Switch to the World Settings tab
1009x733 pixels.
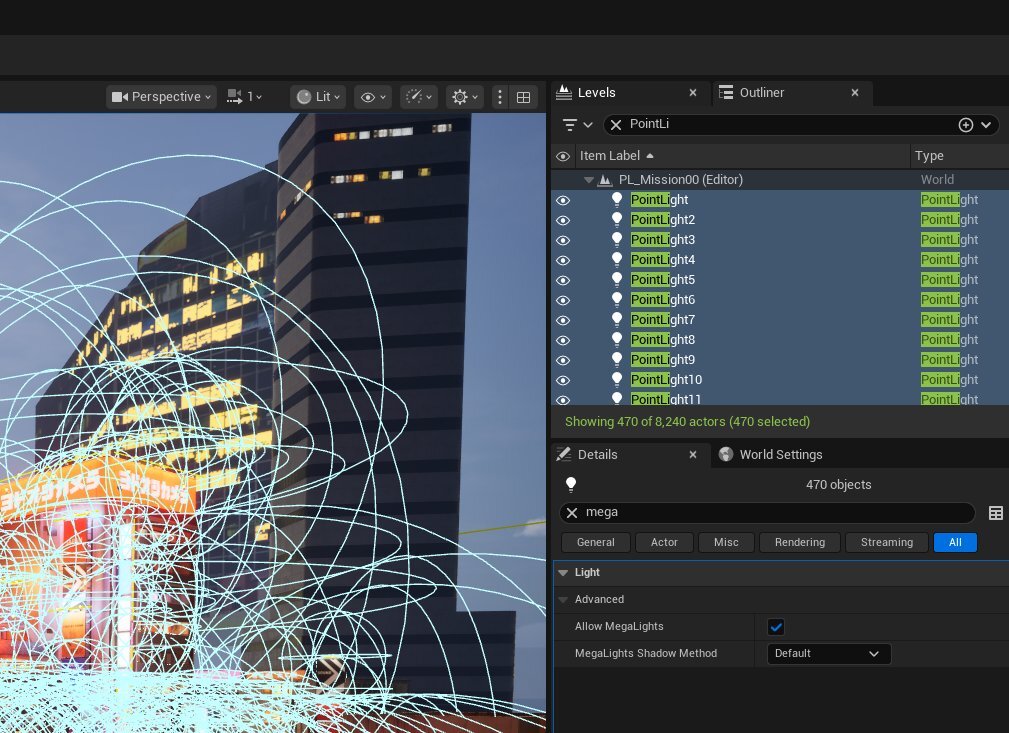(770, 455)
